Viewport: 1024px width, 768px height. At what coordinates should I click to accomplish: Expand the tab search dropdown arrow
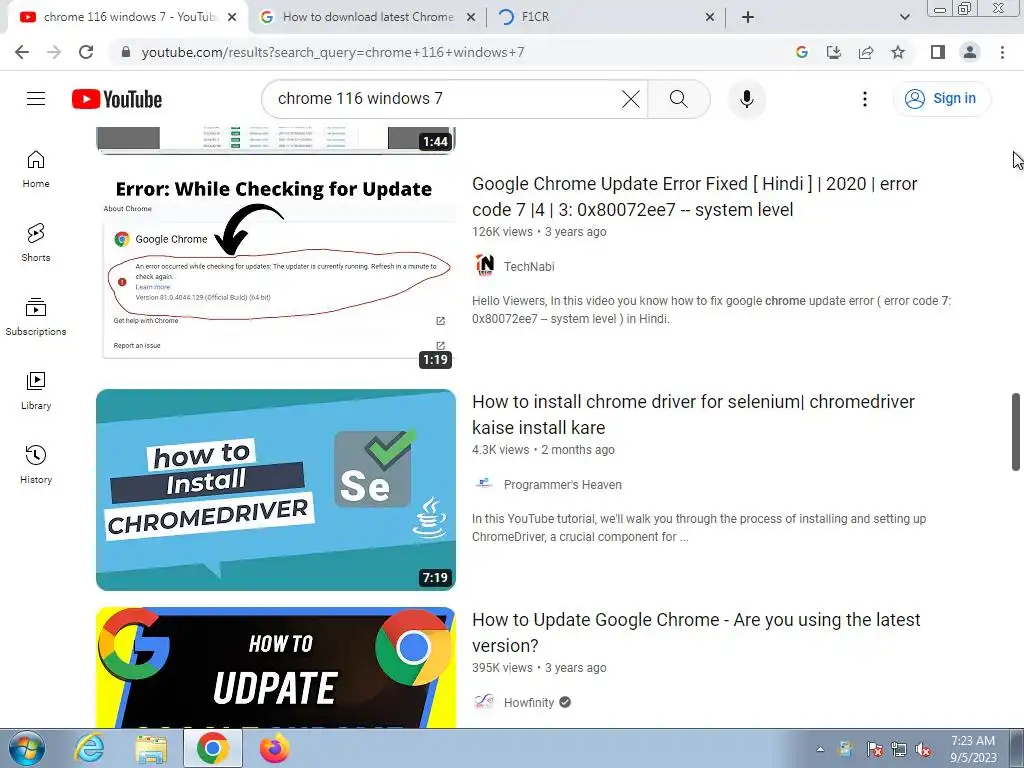(904, 17)
